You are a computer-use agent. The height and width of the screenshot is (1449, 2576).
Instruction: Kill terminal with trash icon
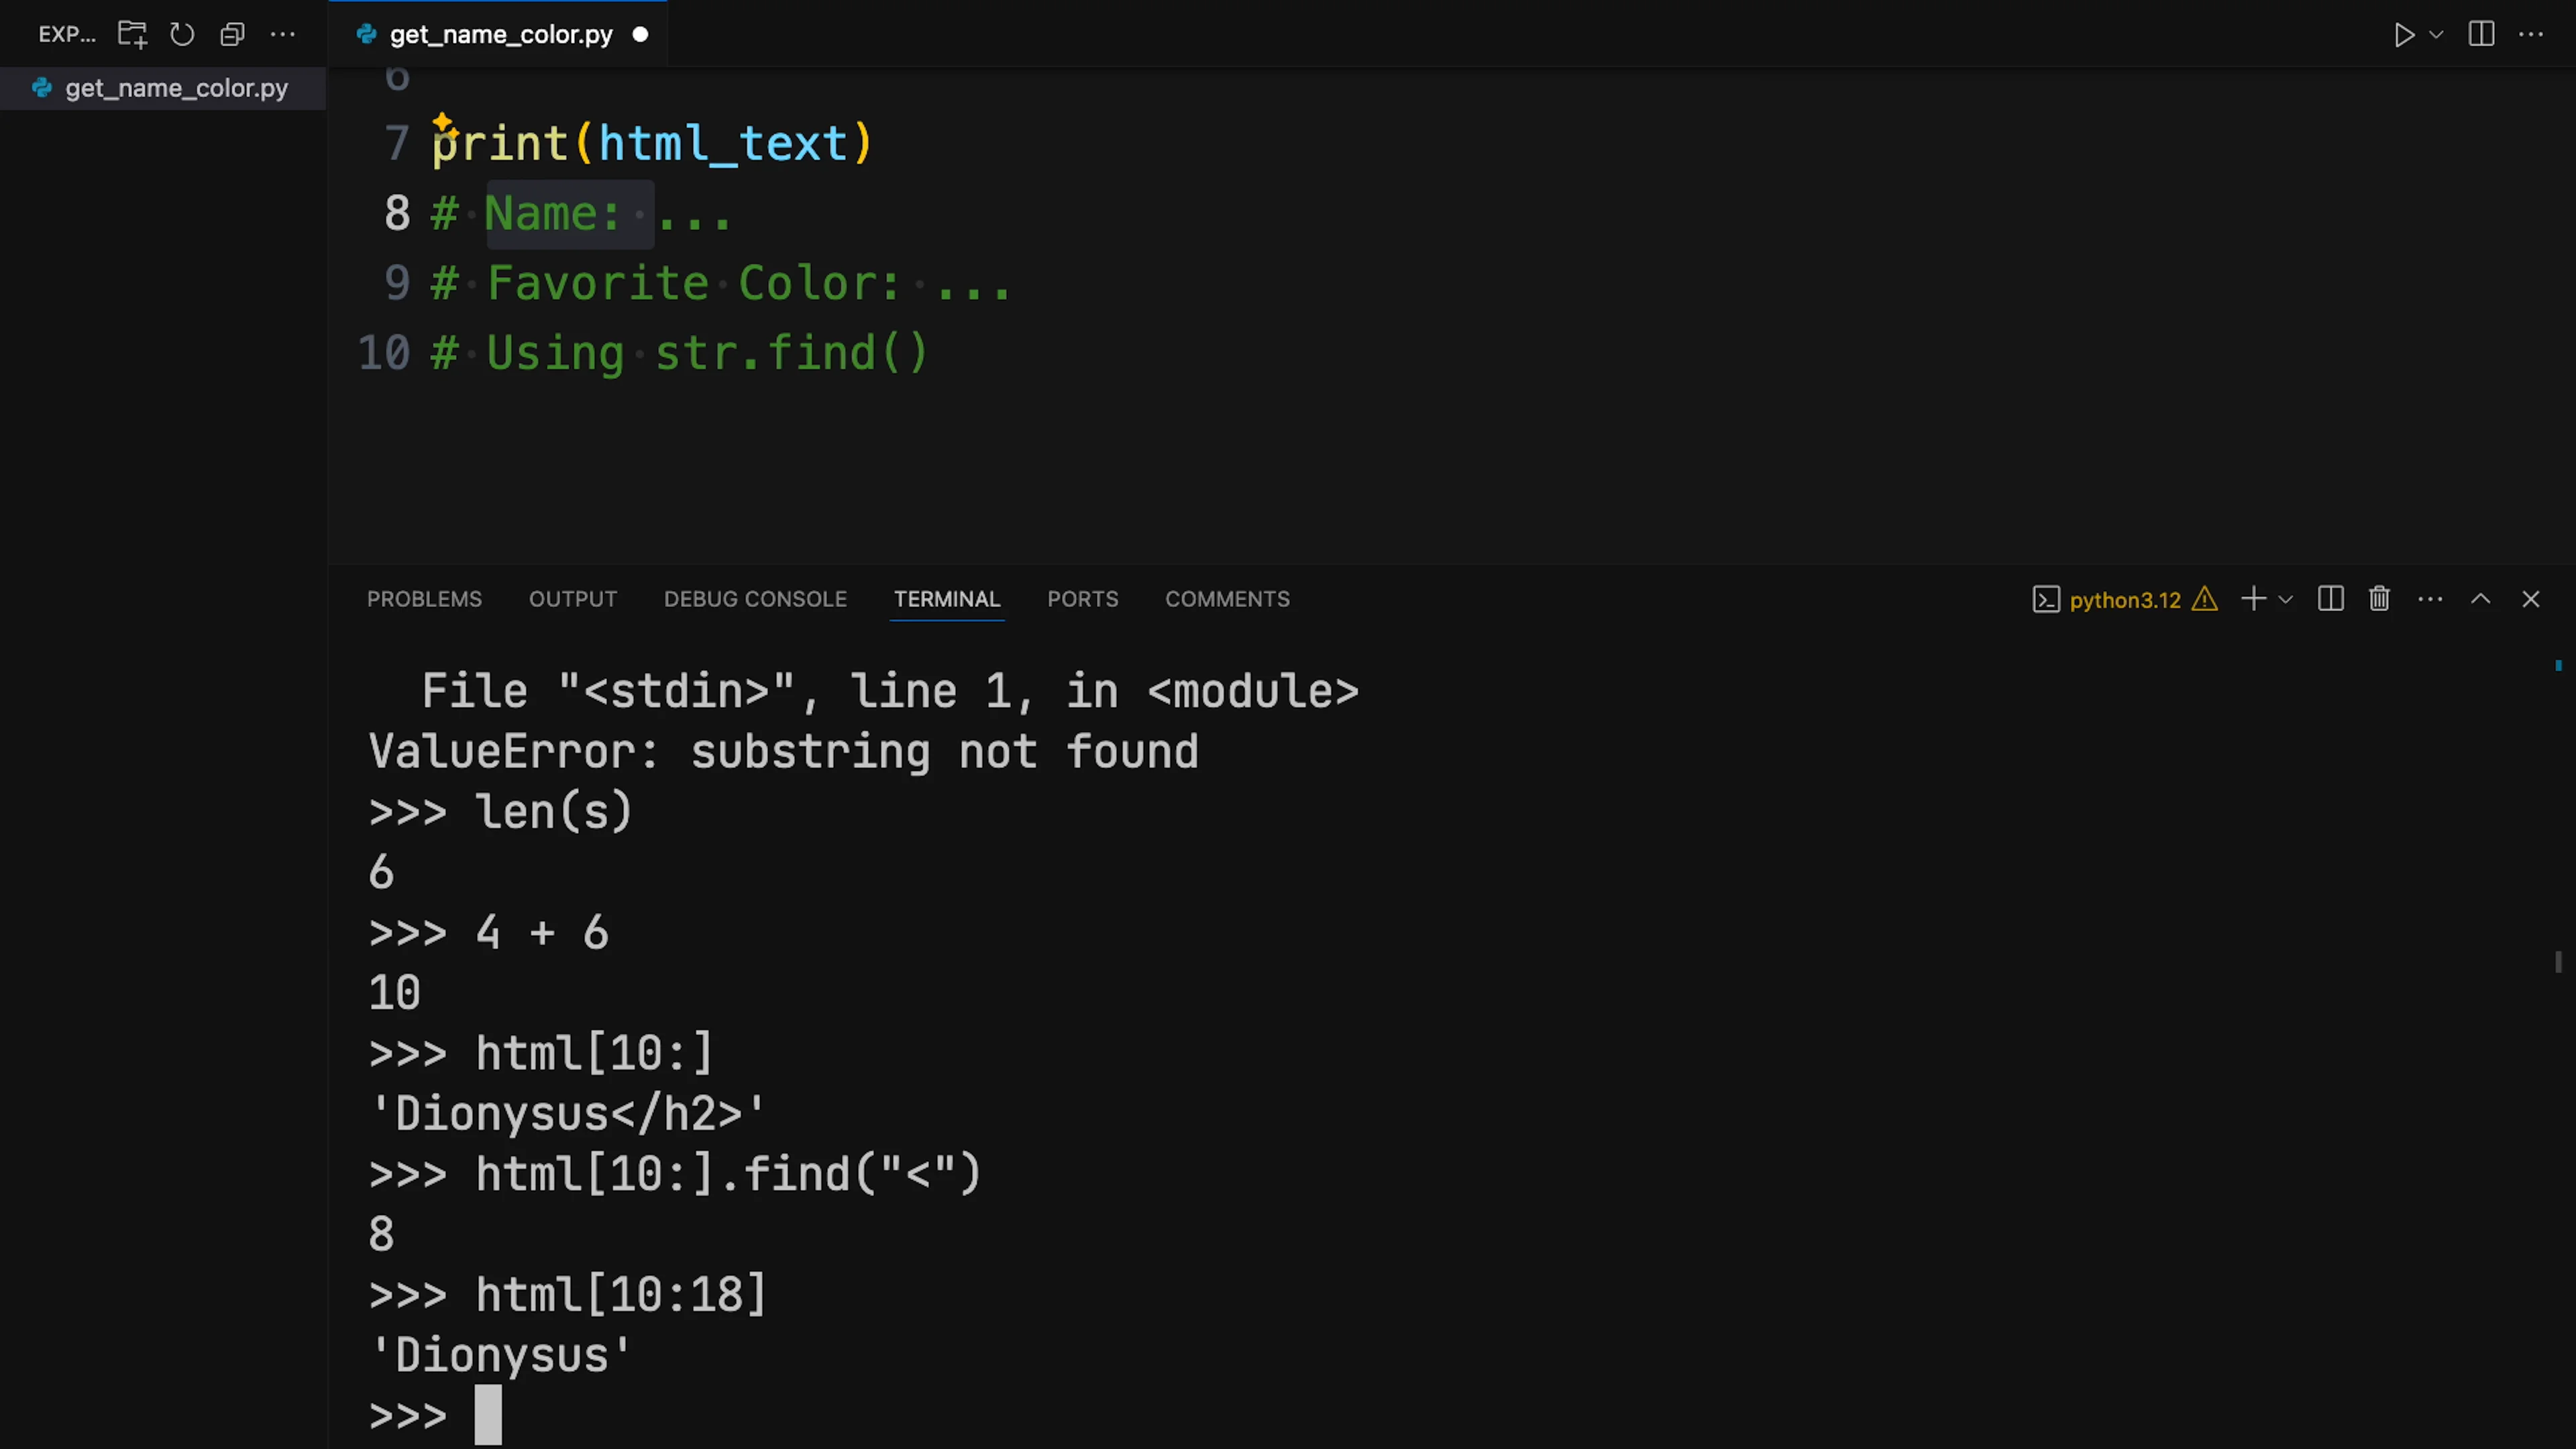[2379, 599]
